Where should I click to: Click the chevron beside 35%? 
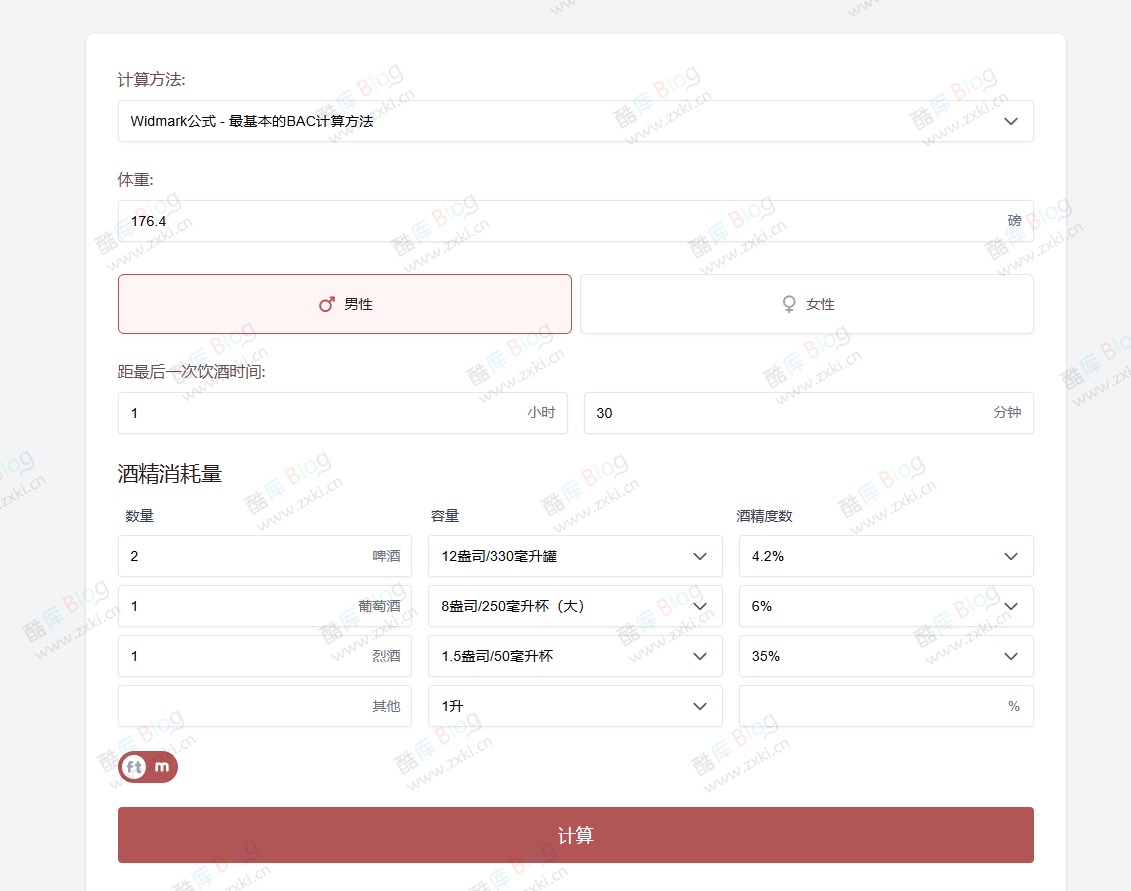point(1011,656)
